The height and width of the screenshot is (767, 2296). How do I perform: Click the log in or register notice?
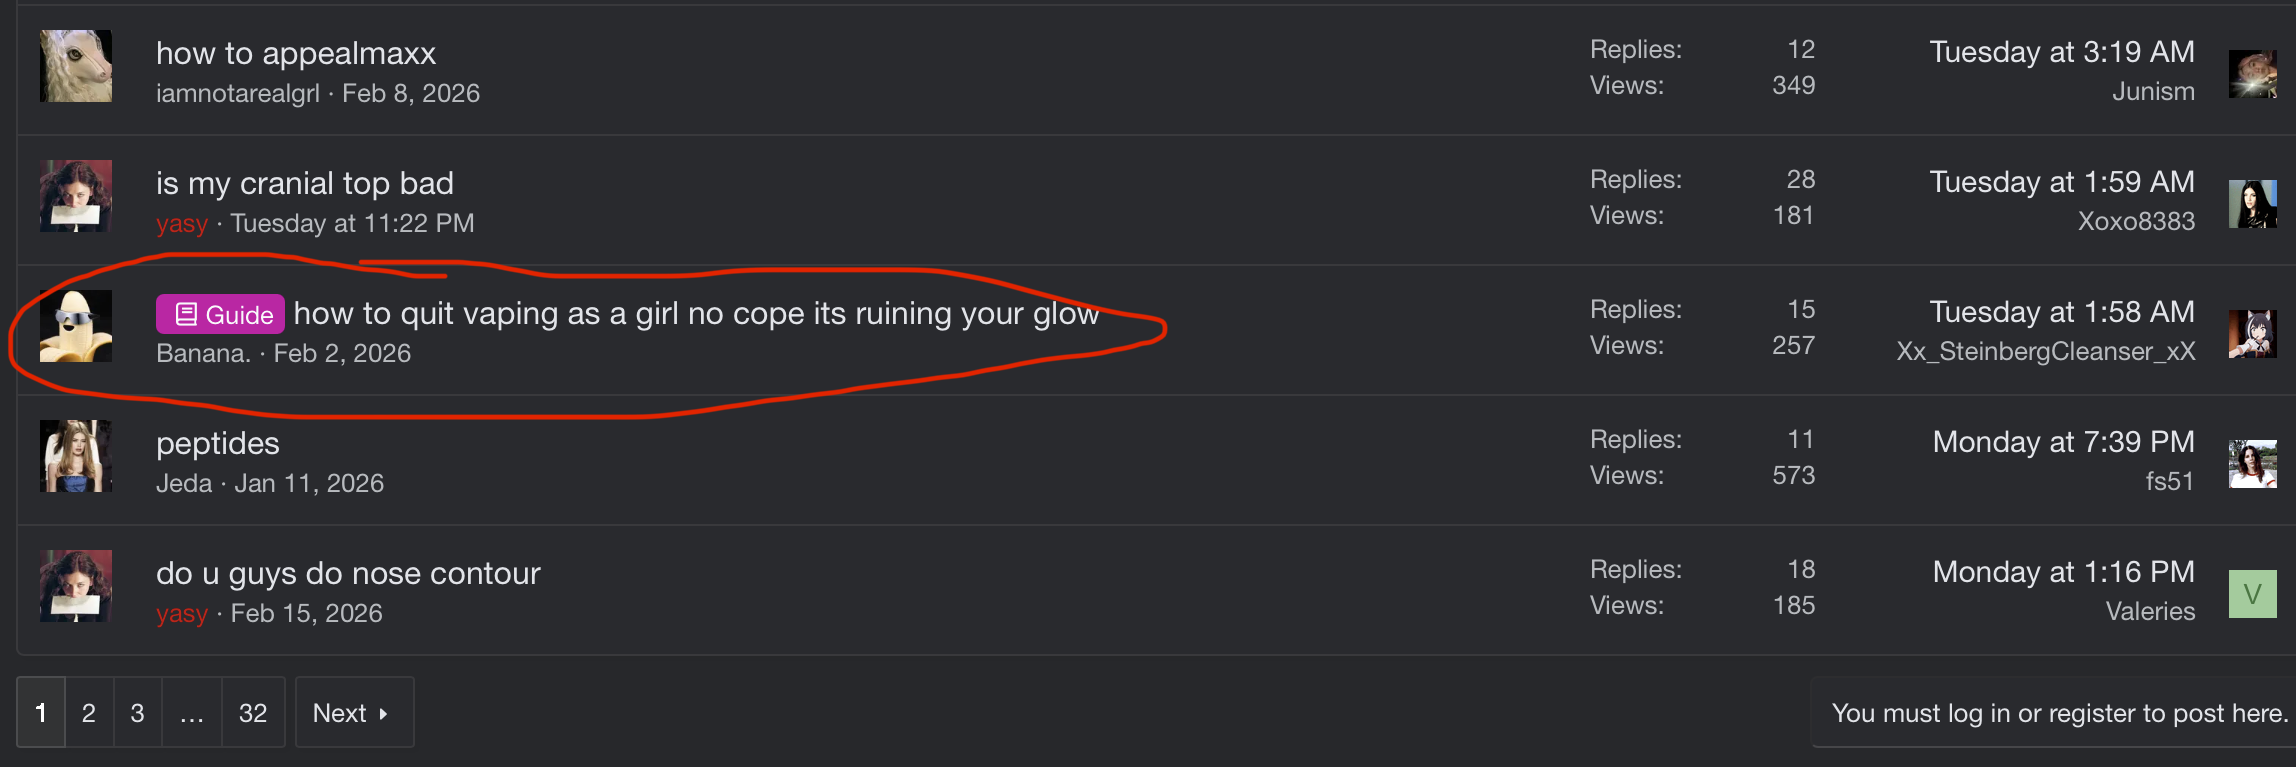(2059, 713)
